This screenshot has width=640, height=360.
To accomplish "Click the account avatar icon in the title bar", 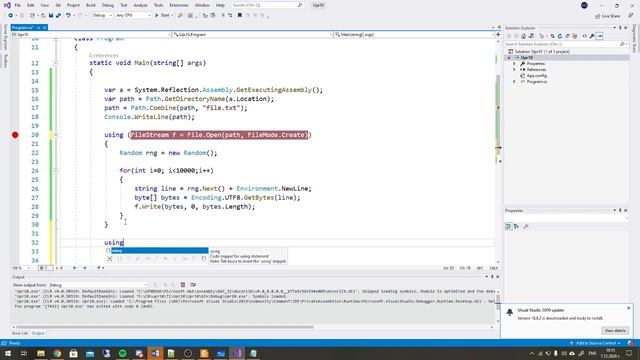I will pyautogui.click(x=584, y=5).
